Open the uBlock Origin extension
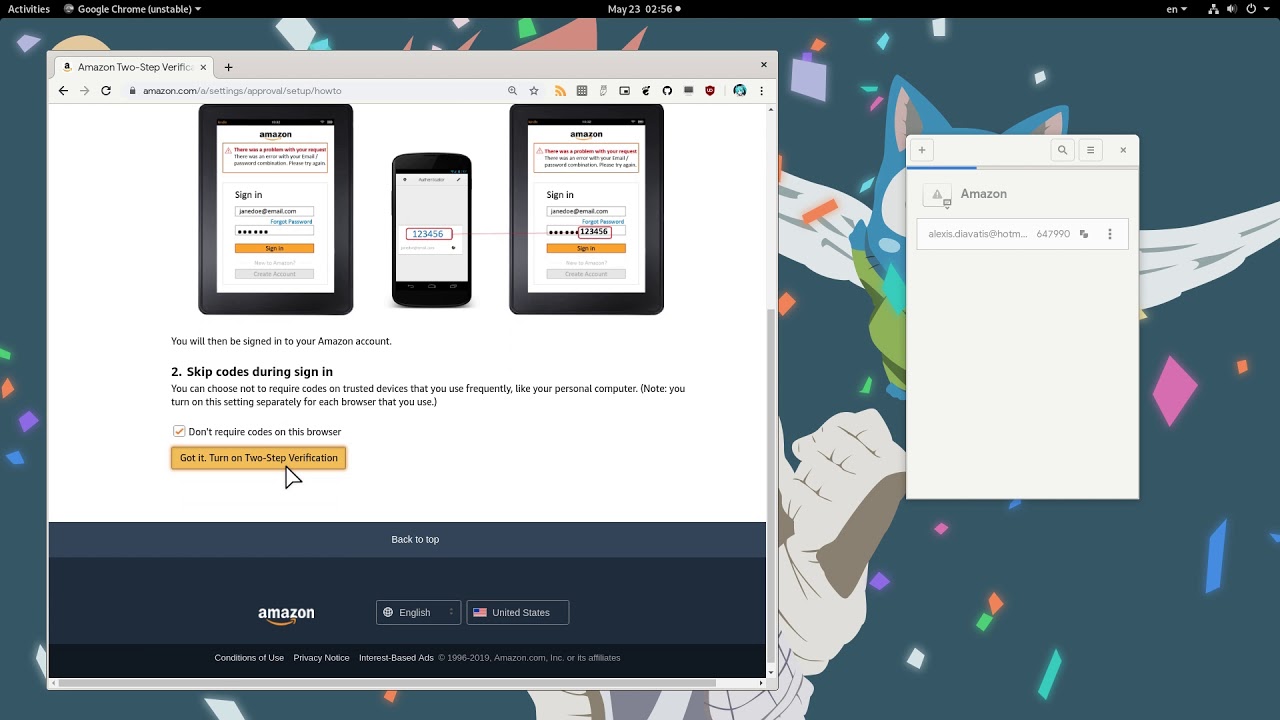 (710, 90)
